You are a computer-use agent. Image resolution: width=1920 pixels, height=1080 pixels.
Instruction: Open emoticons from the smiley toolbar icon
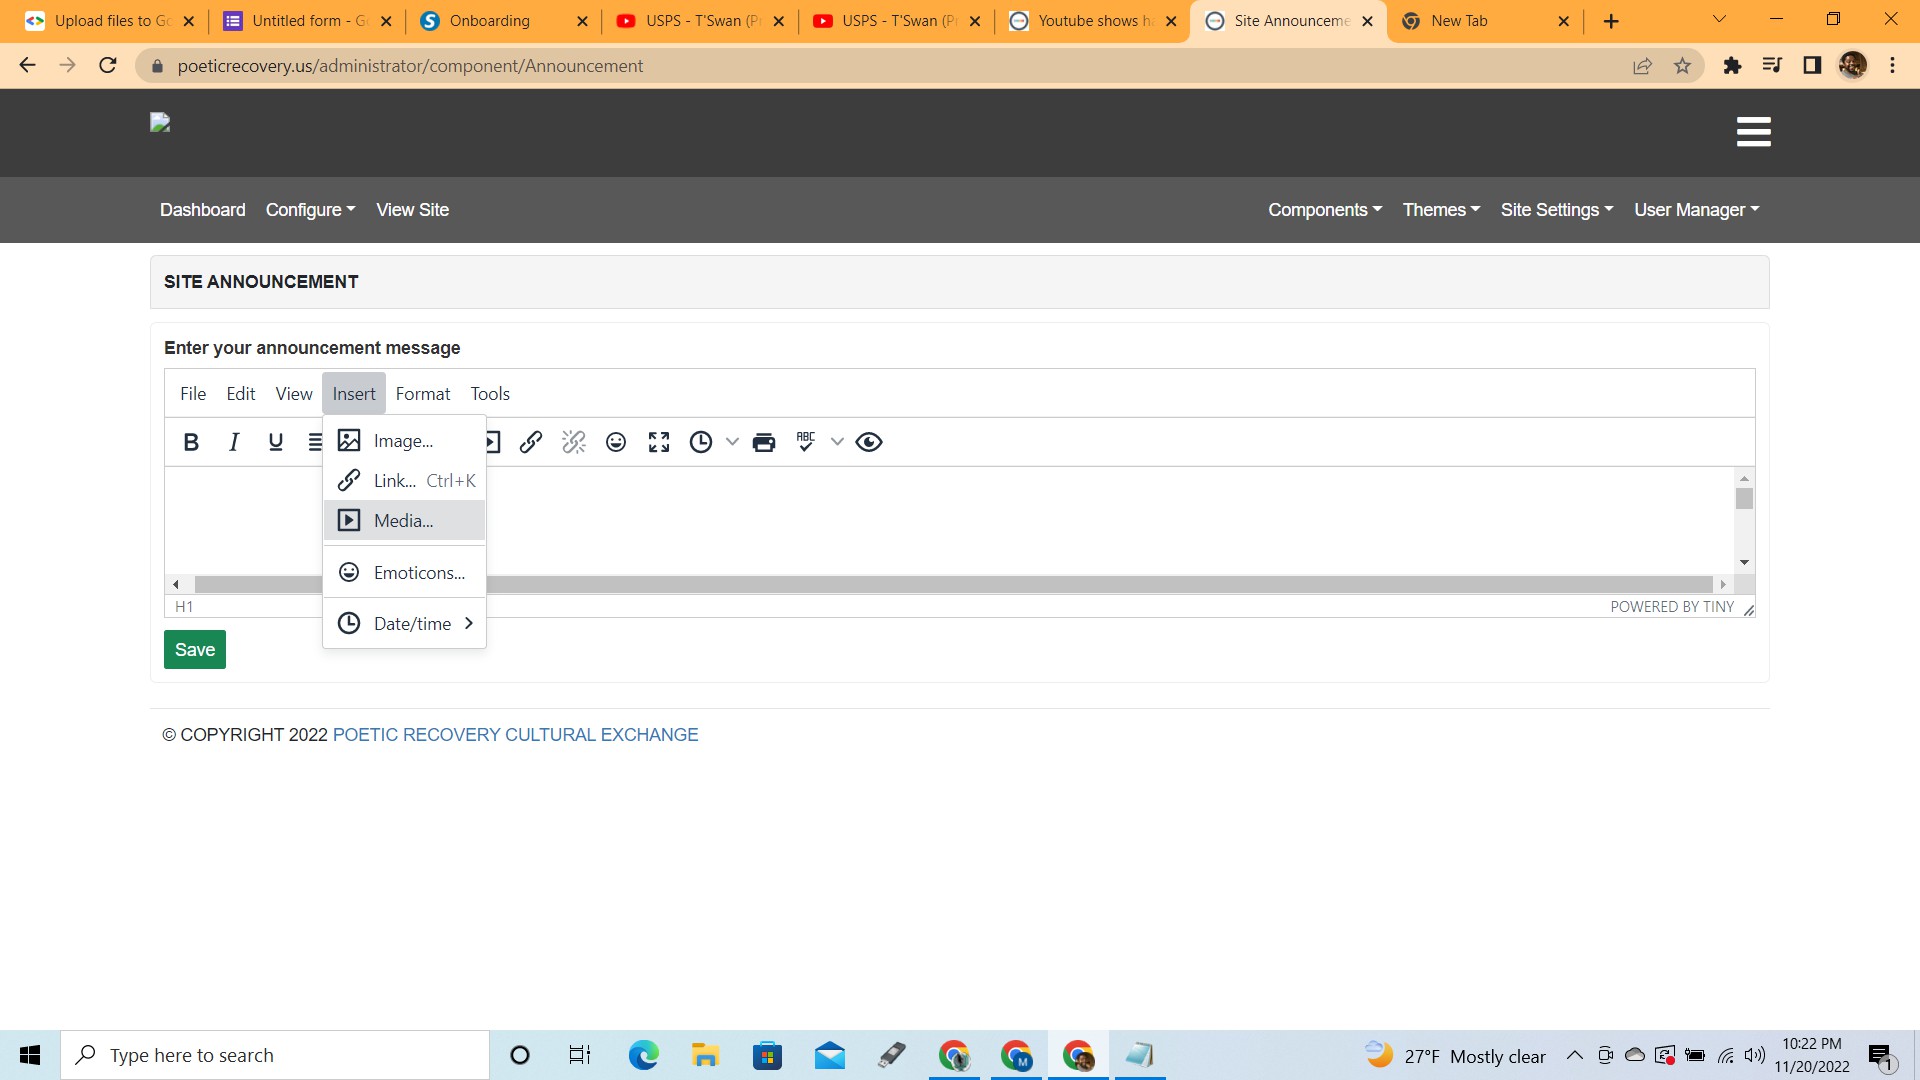click(616, 442)
